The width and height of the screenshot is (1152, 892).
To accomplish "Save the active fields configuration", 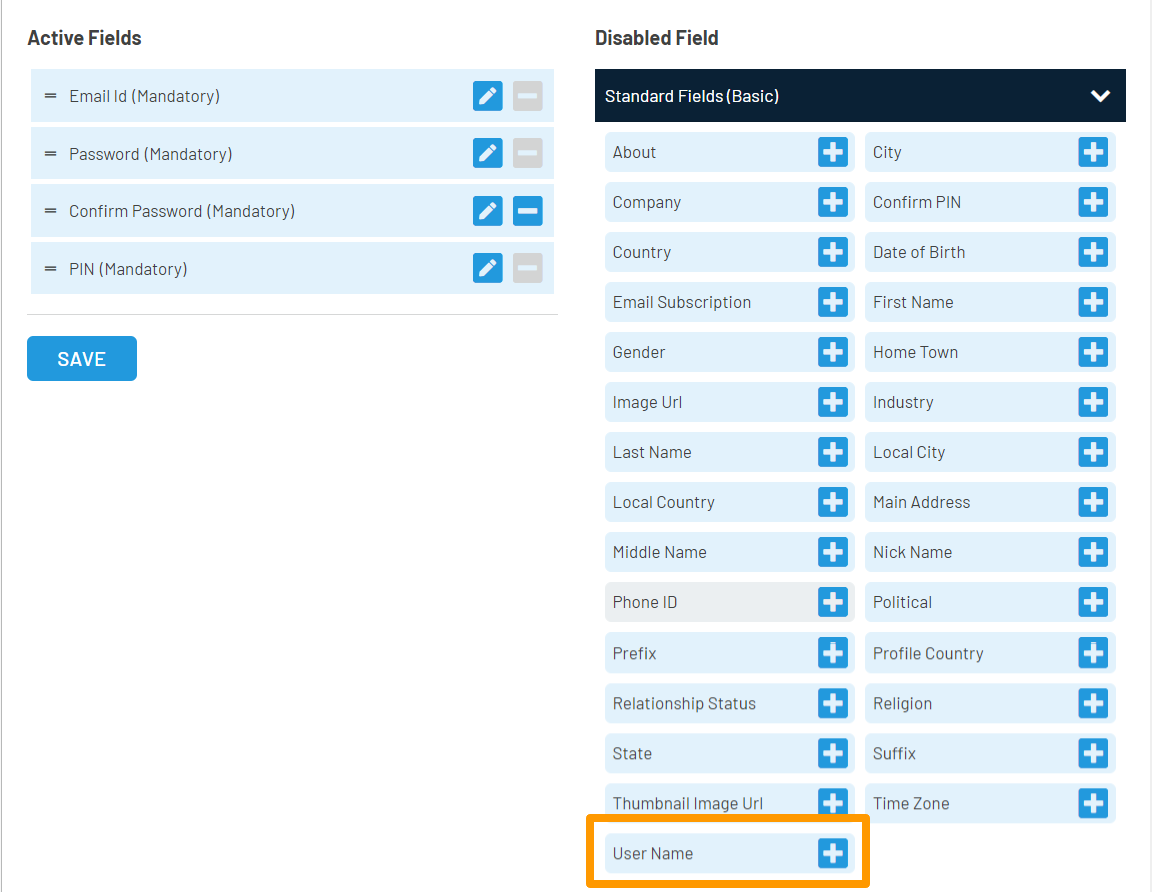I will click(x=81, y=358).
